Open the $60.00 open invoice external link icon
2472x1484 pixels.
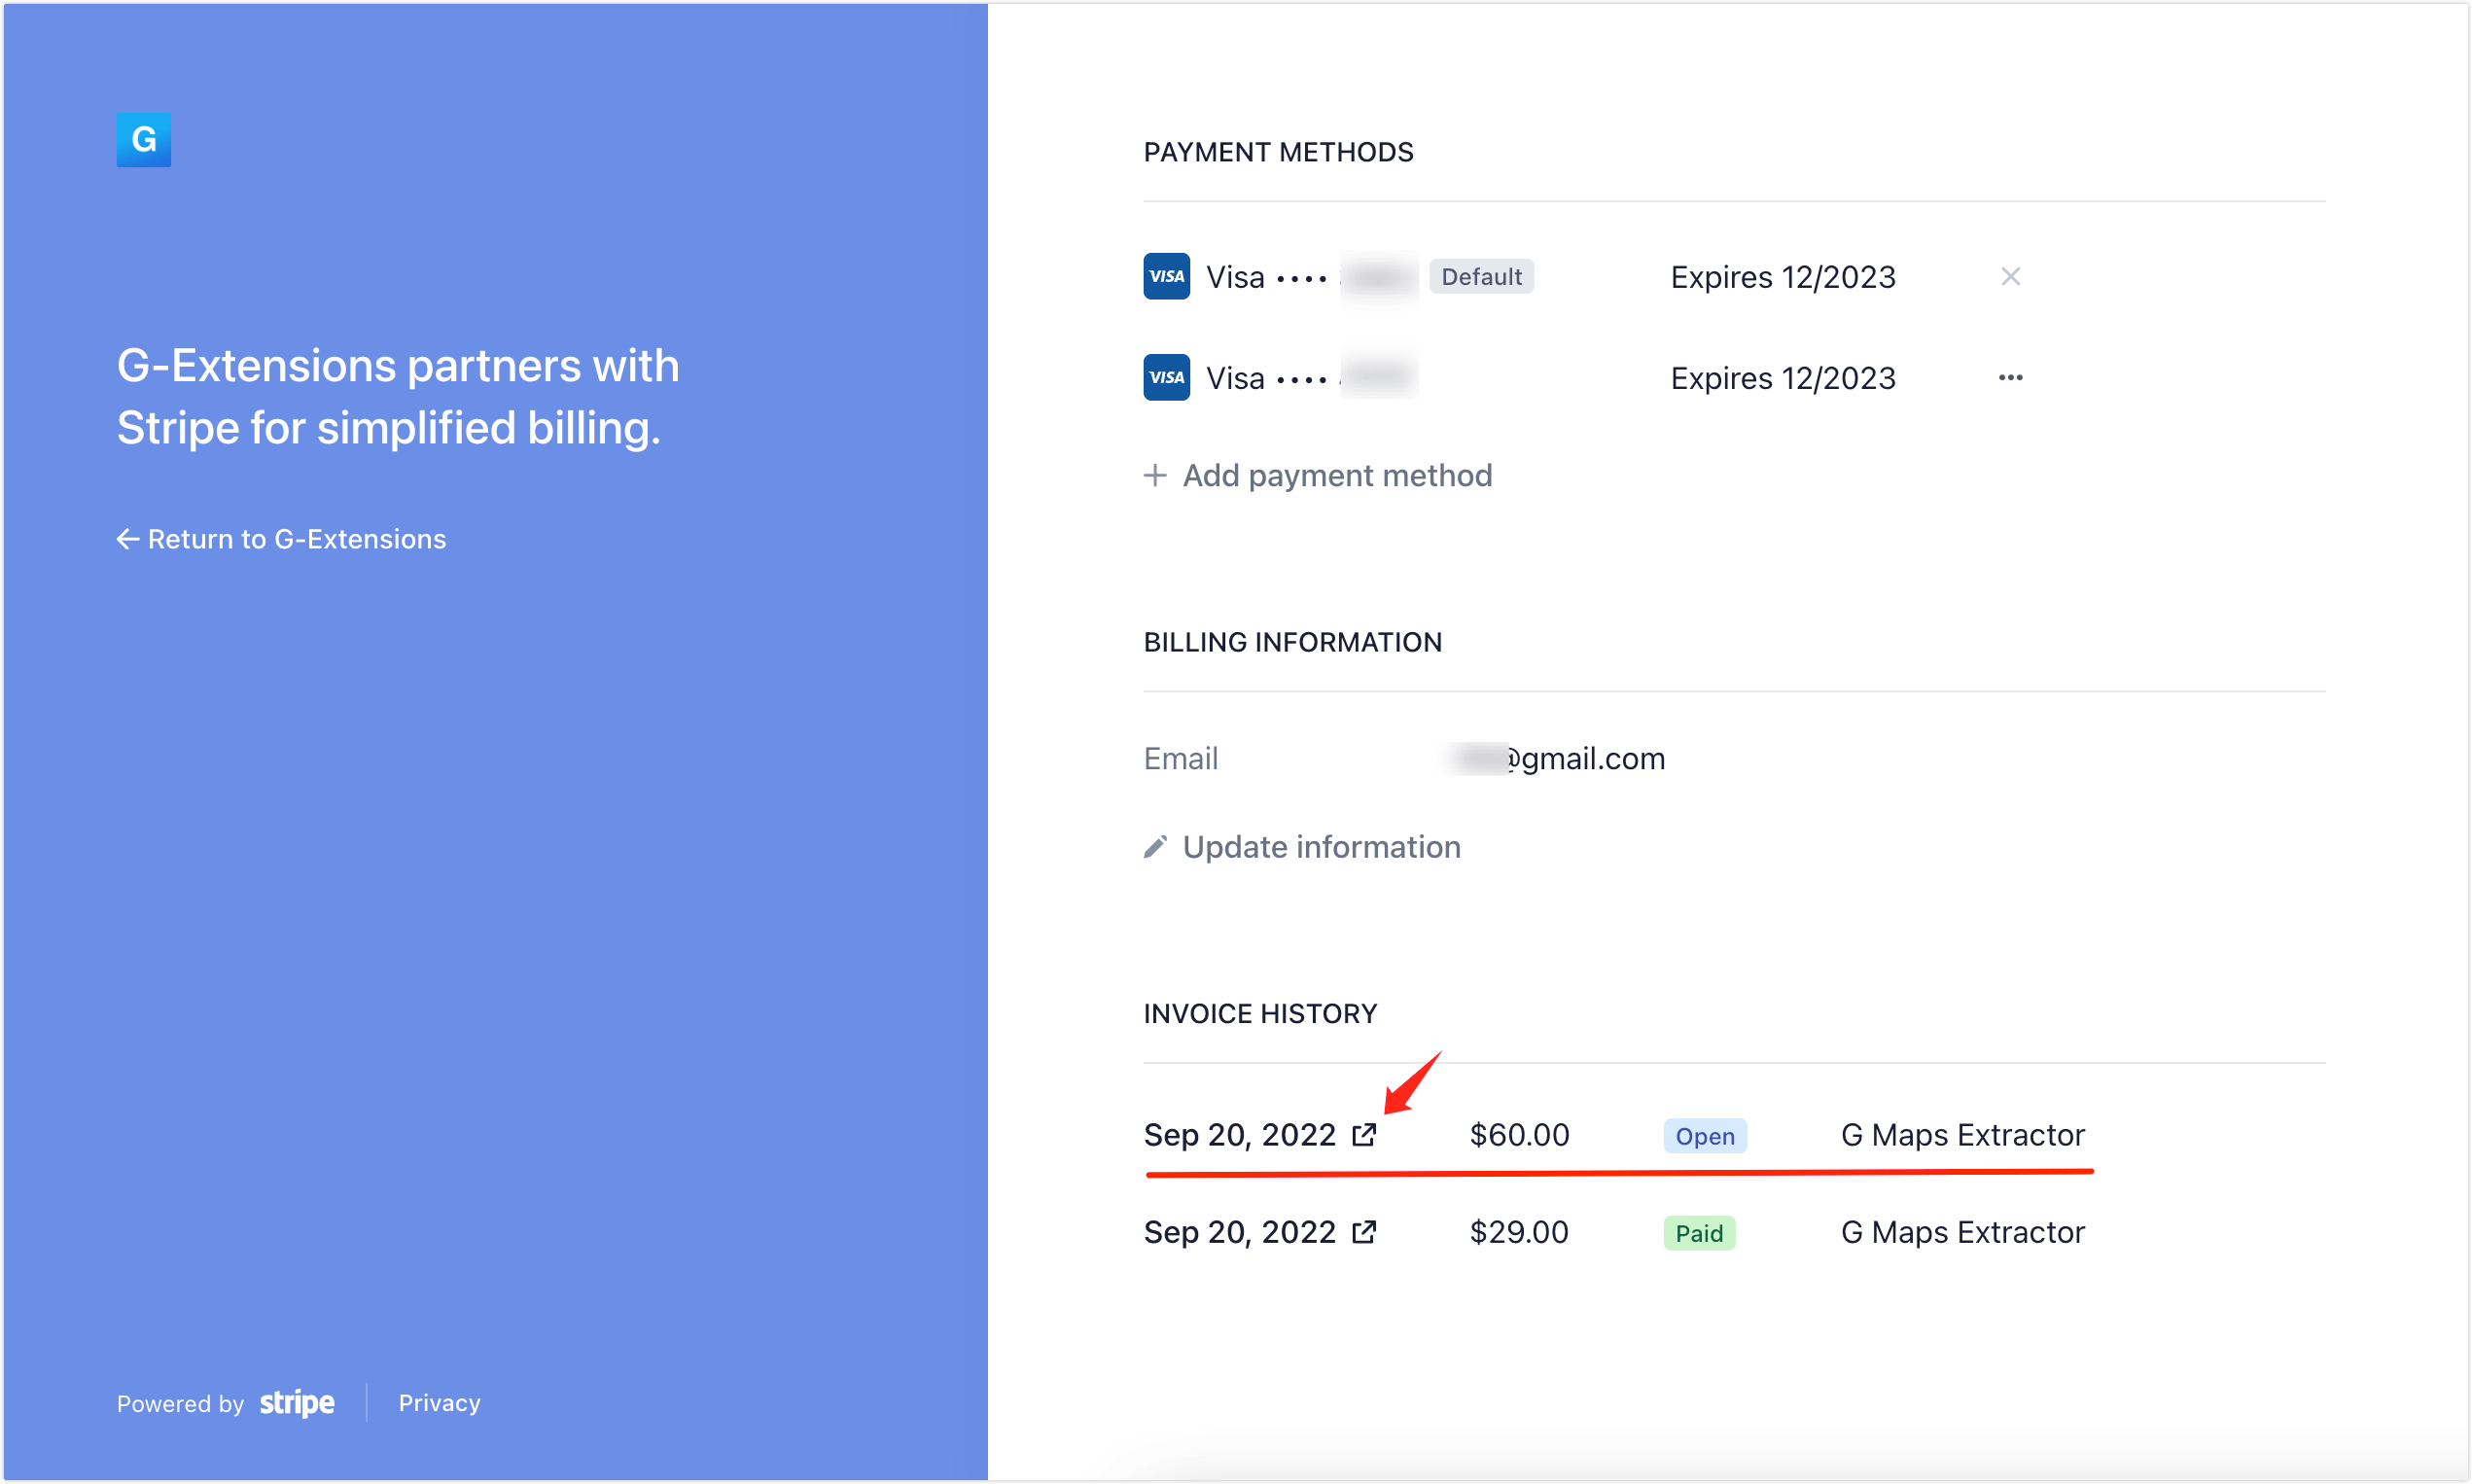click(1364, 1135)
